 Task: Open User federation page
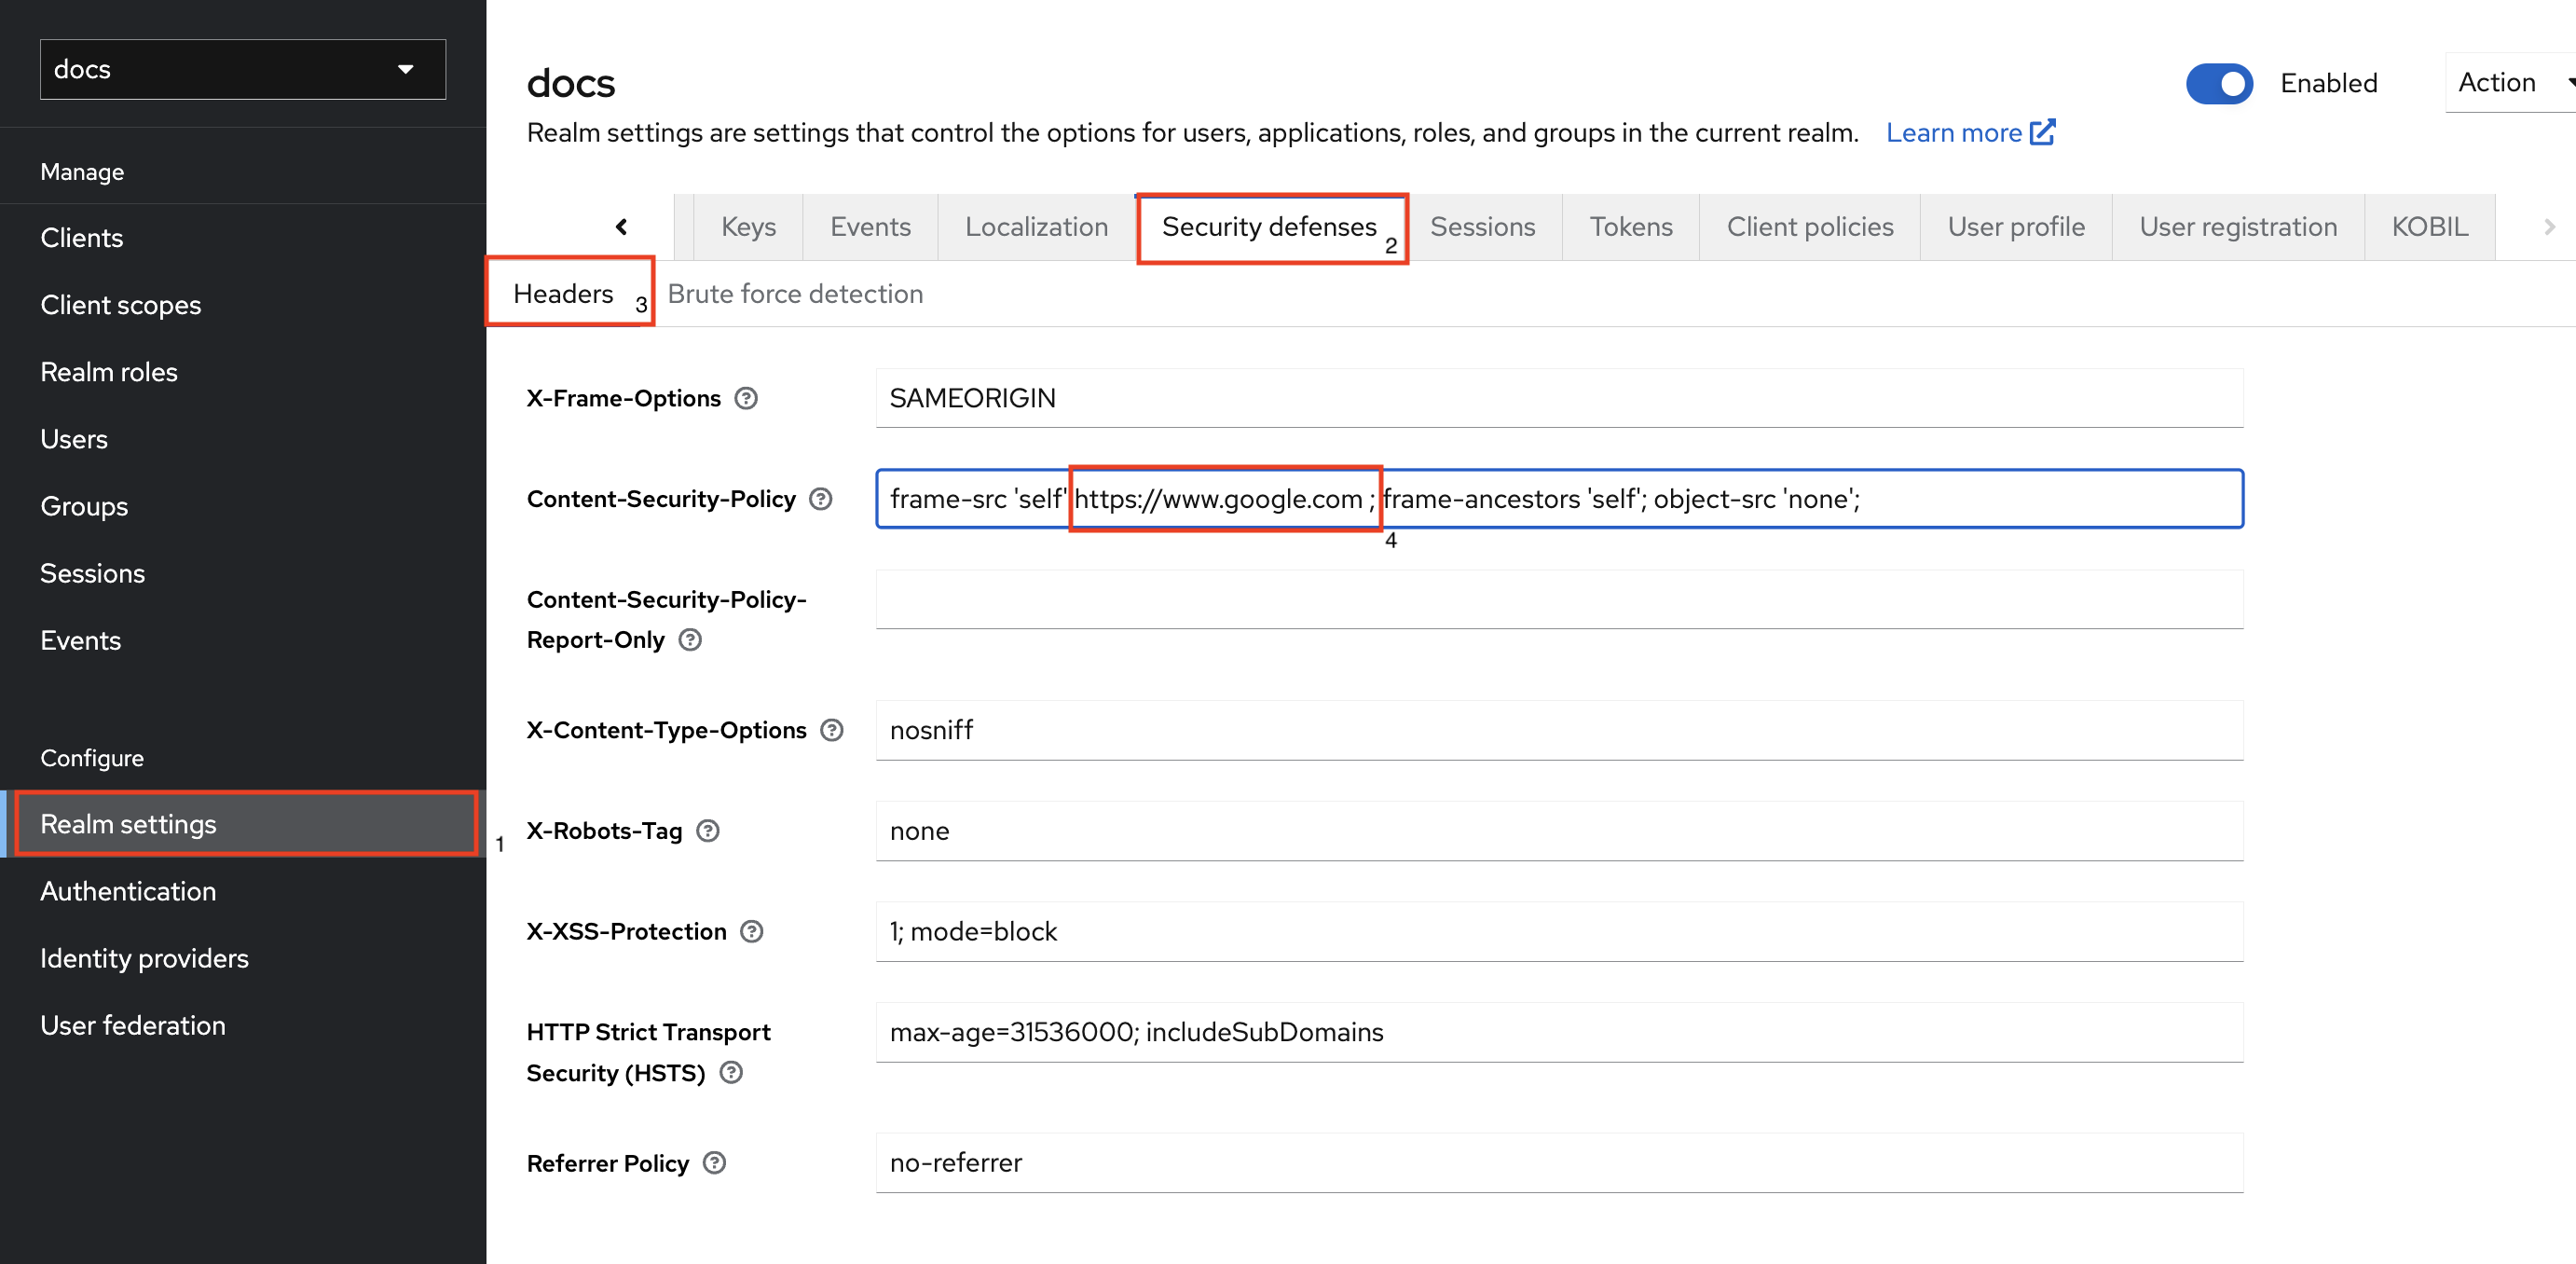[x=243, y=1025]
